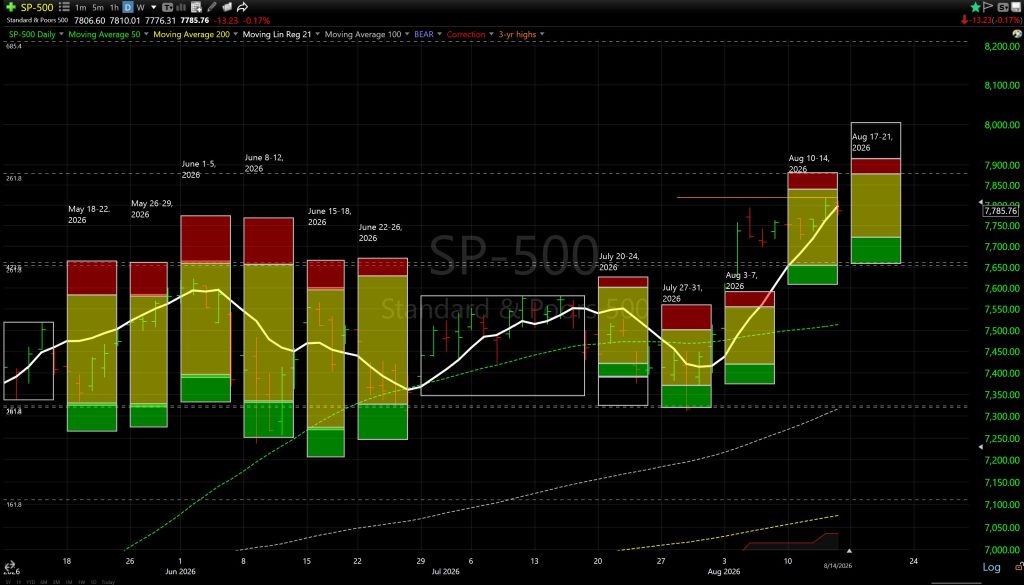Click the red -0.17% change figure in the quote row
The width and height of the screenshot is (1024, 585).
pos(256,20)
